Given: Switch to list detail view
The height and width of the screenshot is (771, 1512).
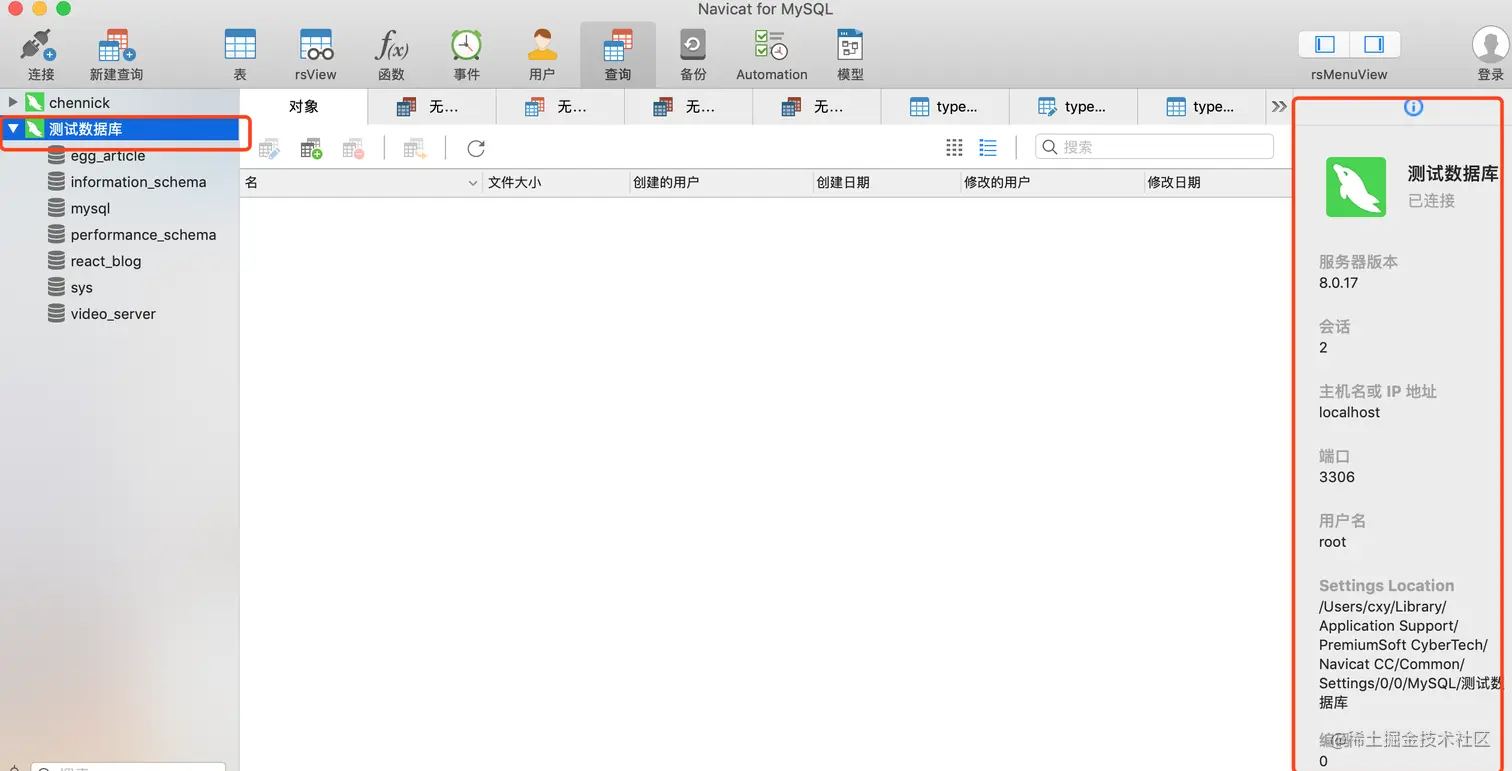Looking at the screenshot, I should (x=988, y=147).
